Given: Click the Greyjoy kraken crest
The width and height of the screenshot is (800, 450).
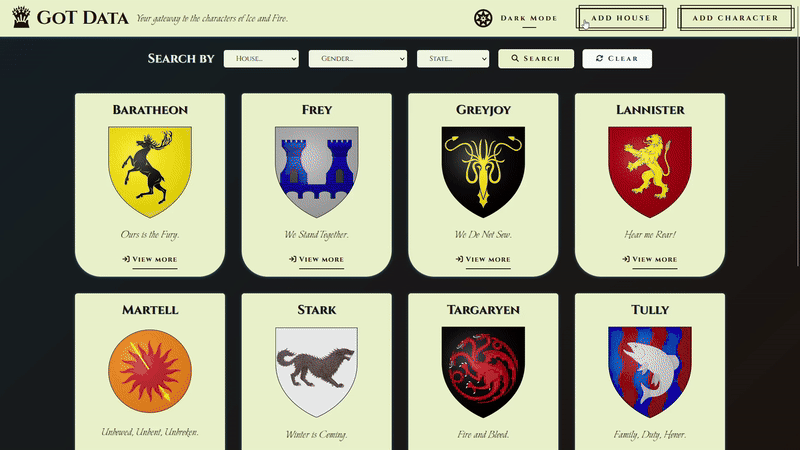Looking at the screenshot, I should [x=483, y=172].
